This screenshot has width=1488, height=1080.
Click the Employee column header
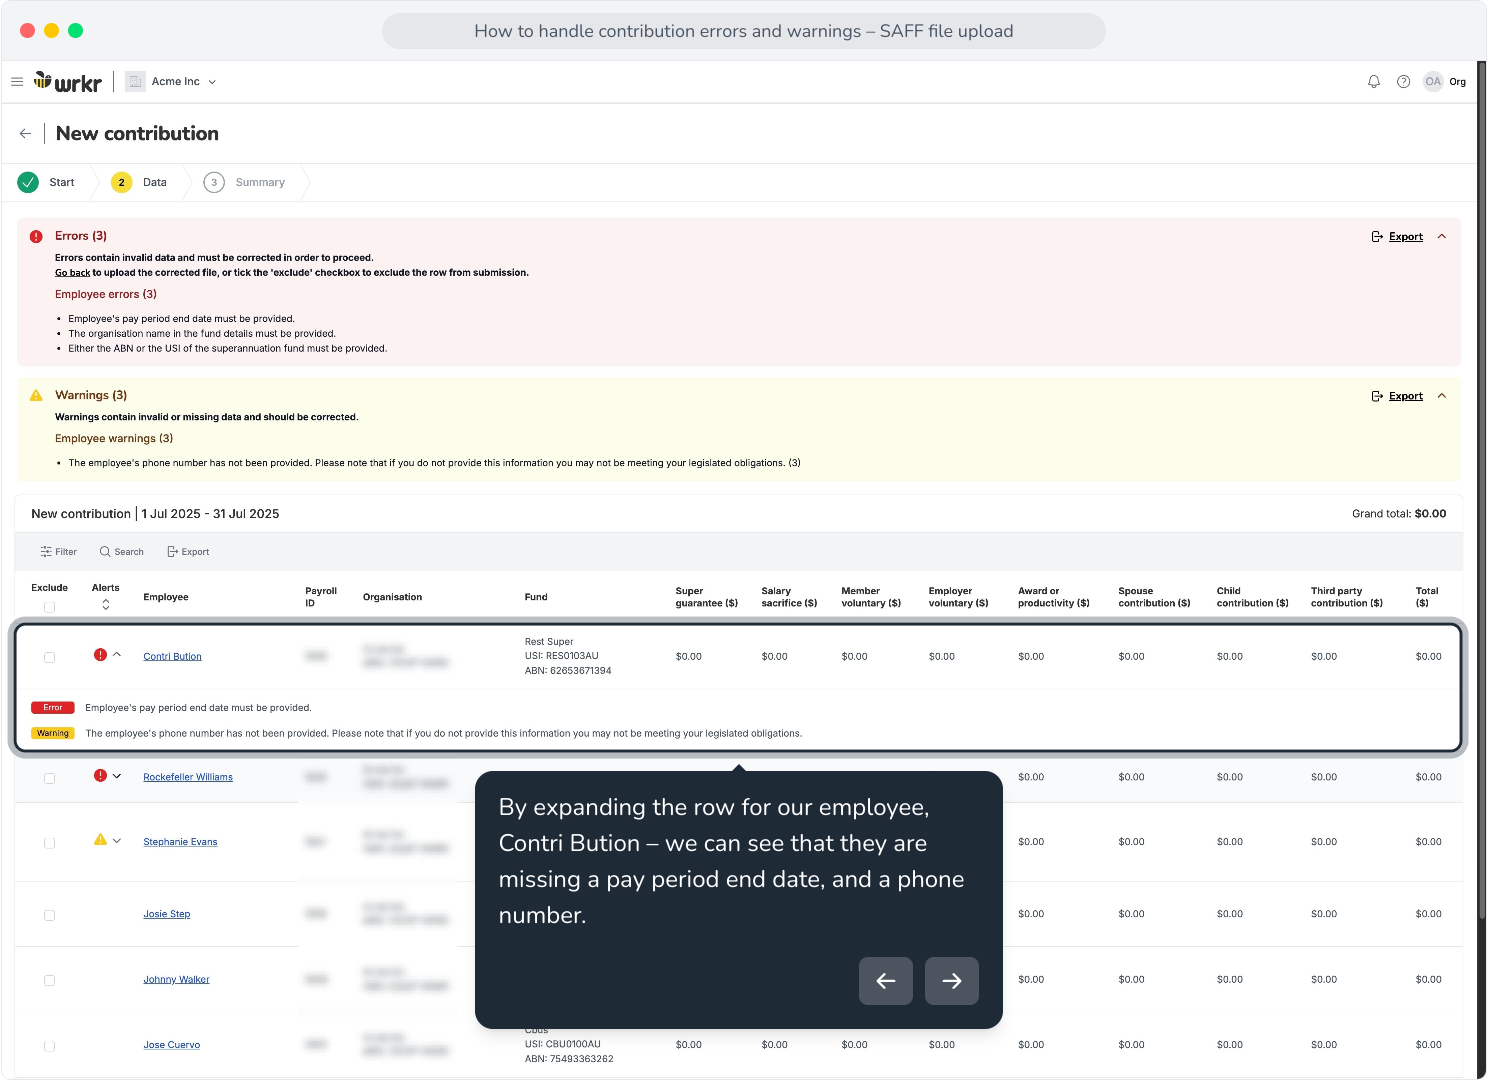[166, 597]
